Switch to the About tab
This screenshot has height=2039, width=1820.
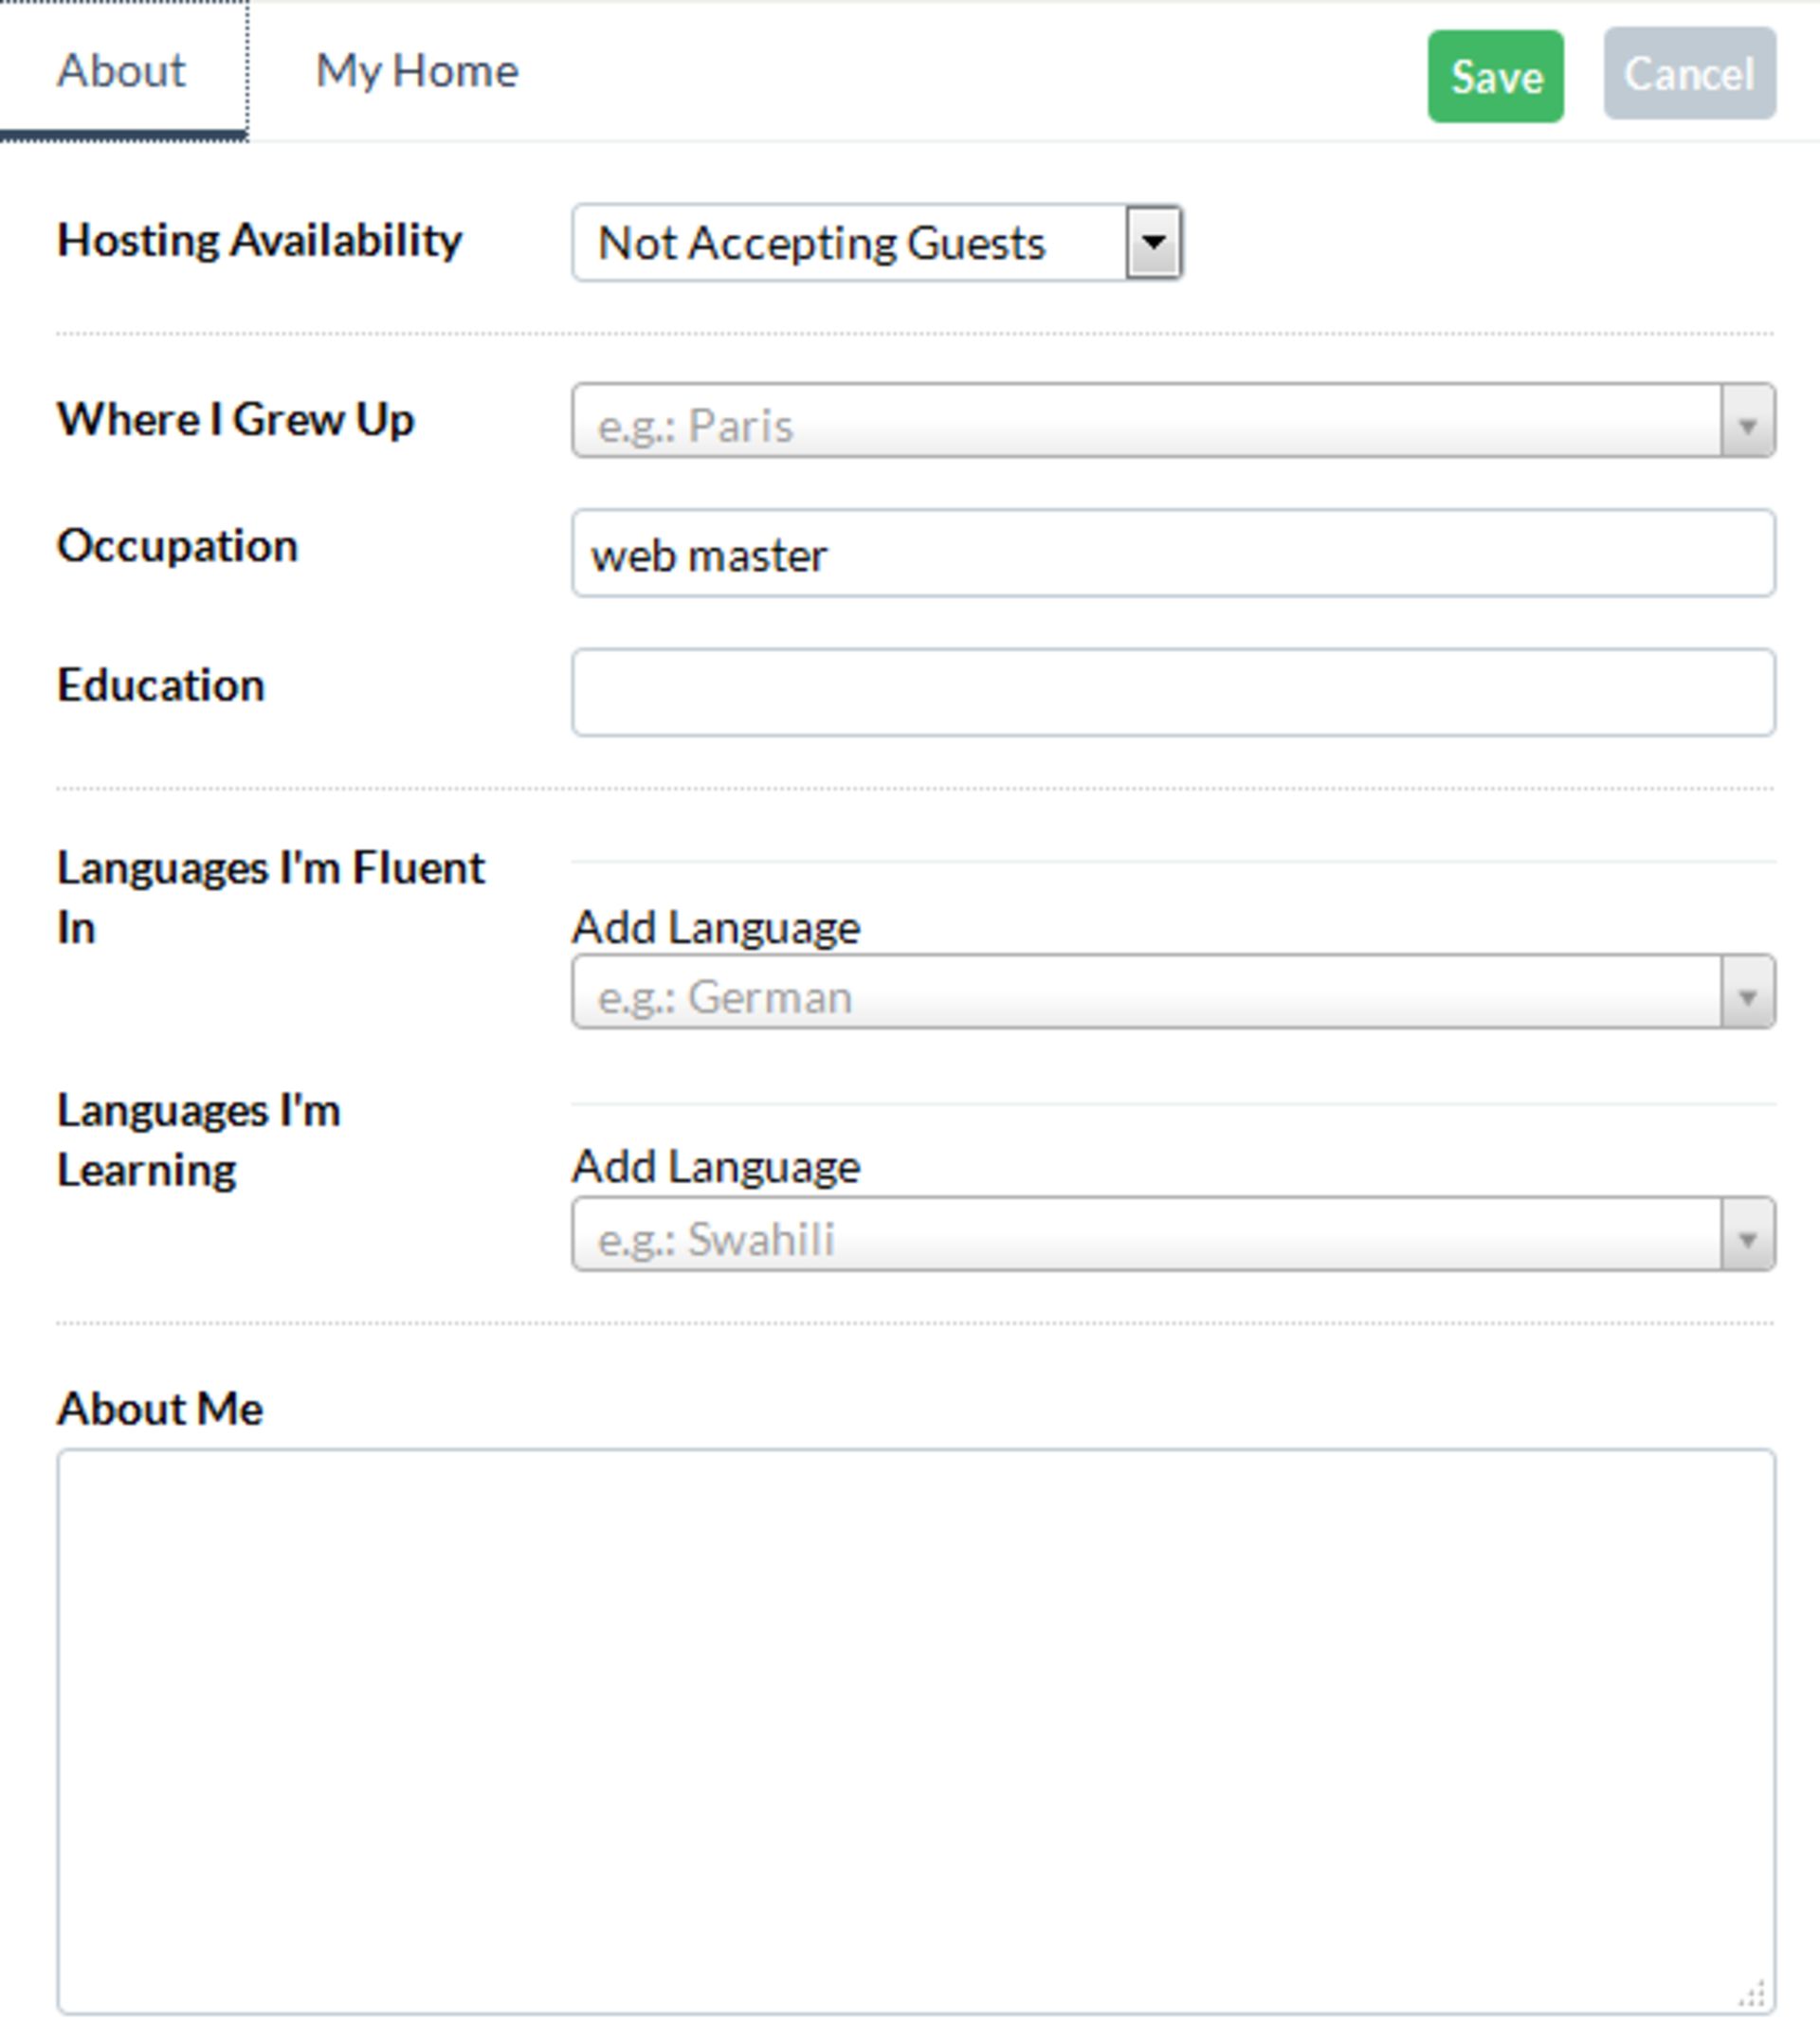point(122,71)
